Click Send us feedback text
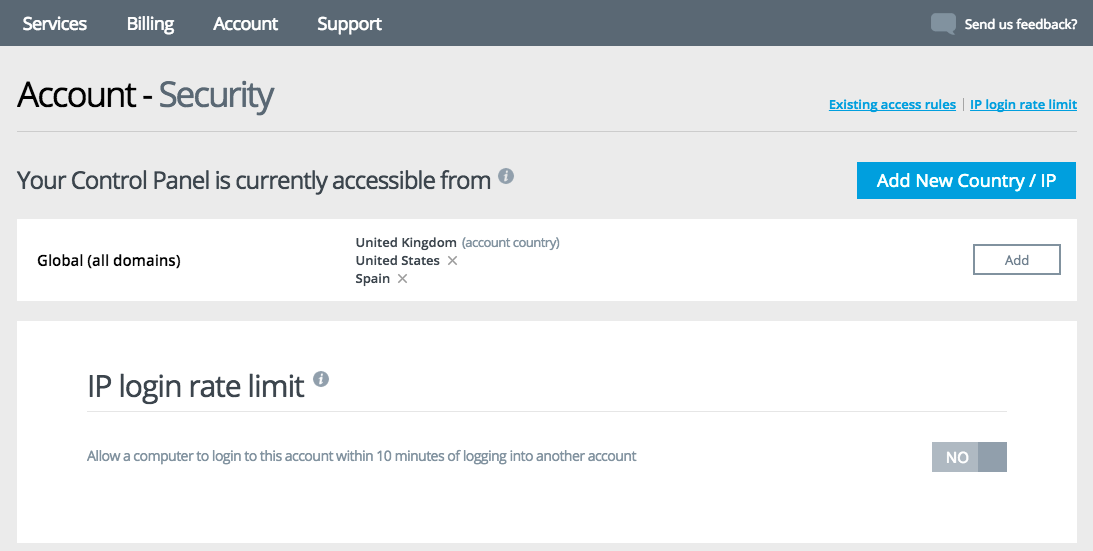Viewport: 1093px width, 551px height. [1020, 24]
